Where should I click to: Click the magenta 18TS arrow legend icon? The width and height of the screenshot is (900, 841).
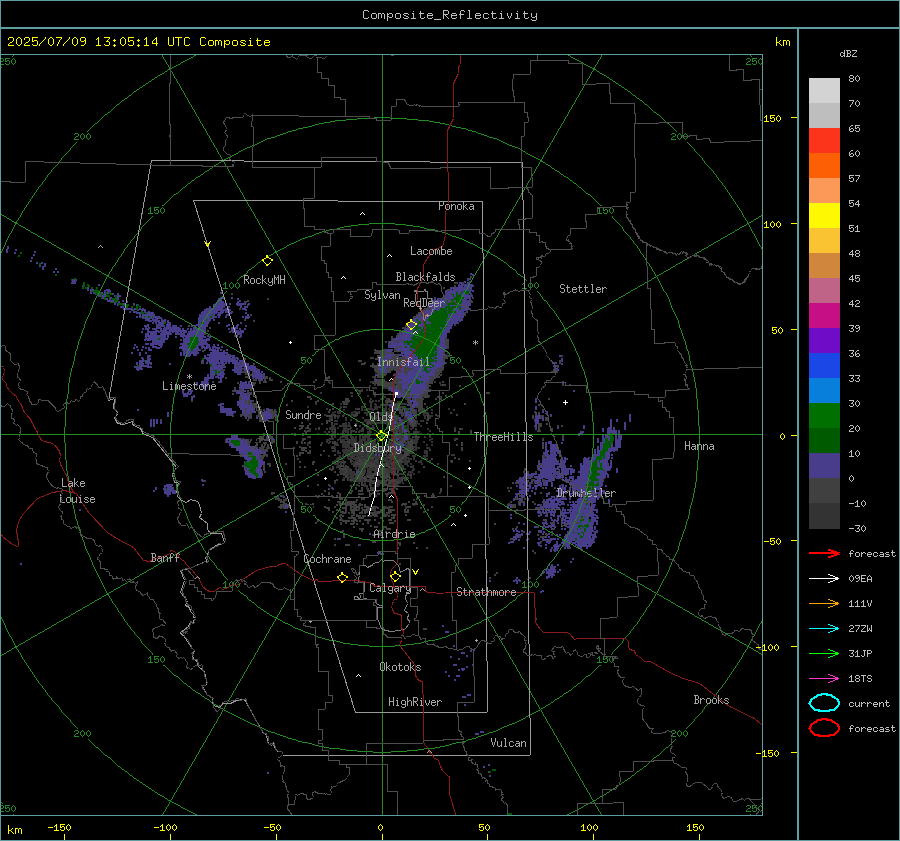(x=824, y=679)
